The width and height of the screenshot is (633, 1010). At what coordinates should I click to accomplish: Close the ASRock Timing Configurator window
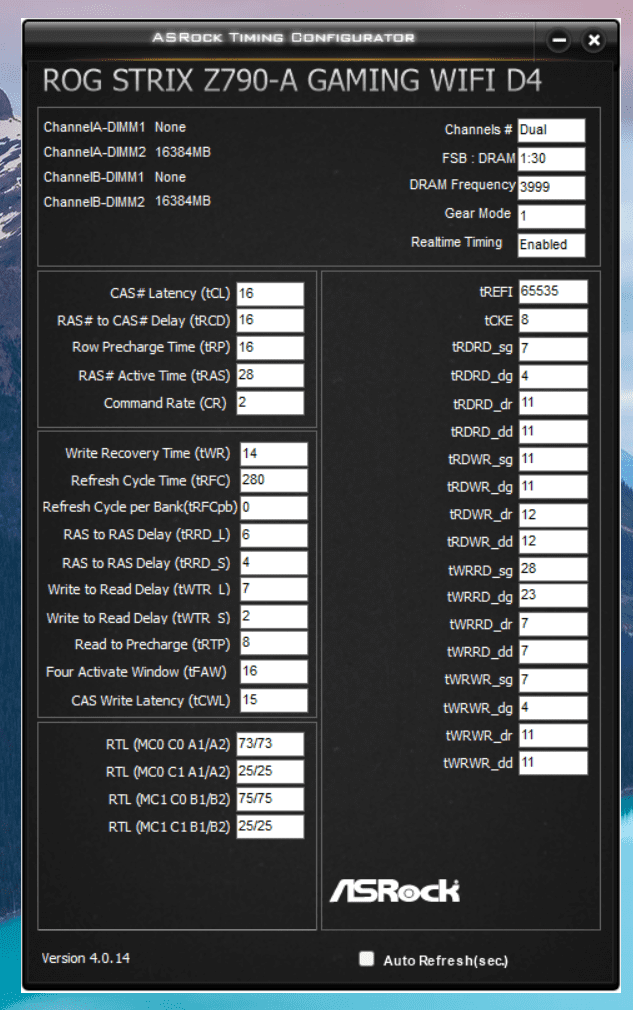[594, 41]
